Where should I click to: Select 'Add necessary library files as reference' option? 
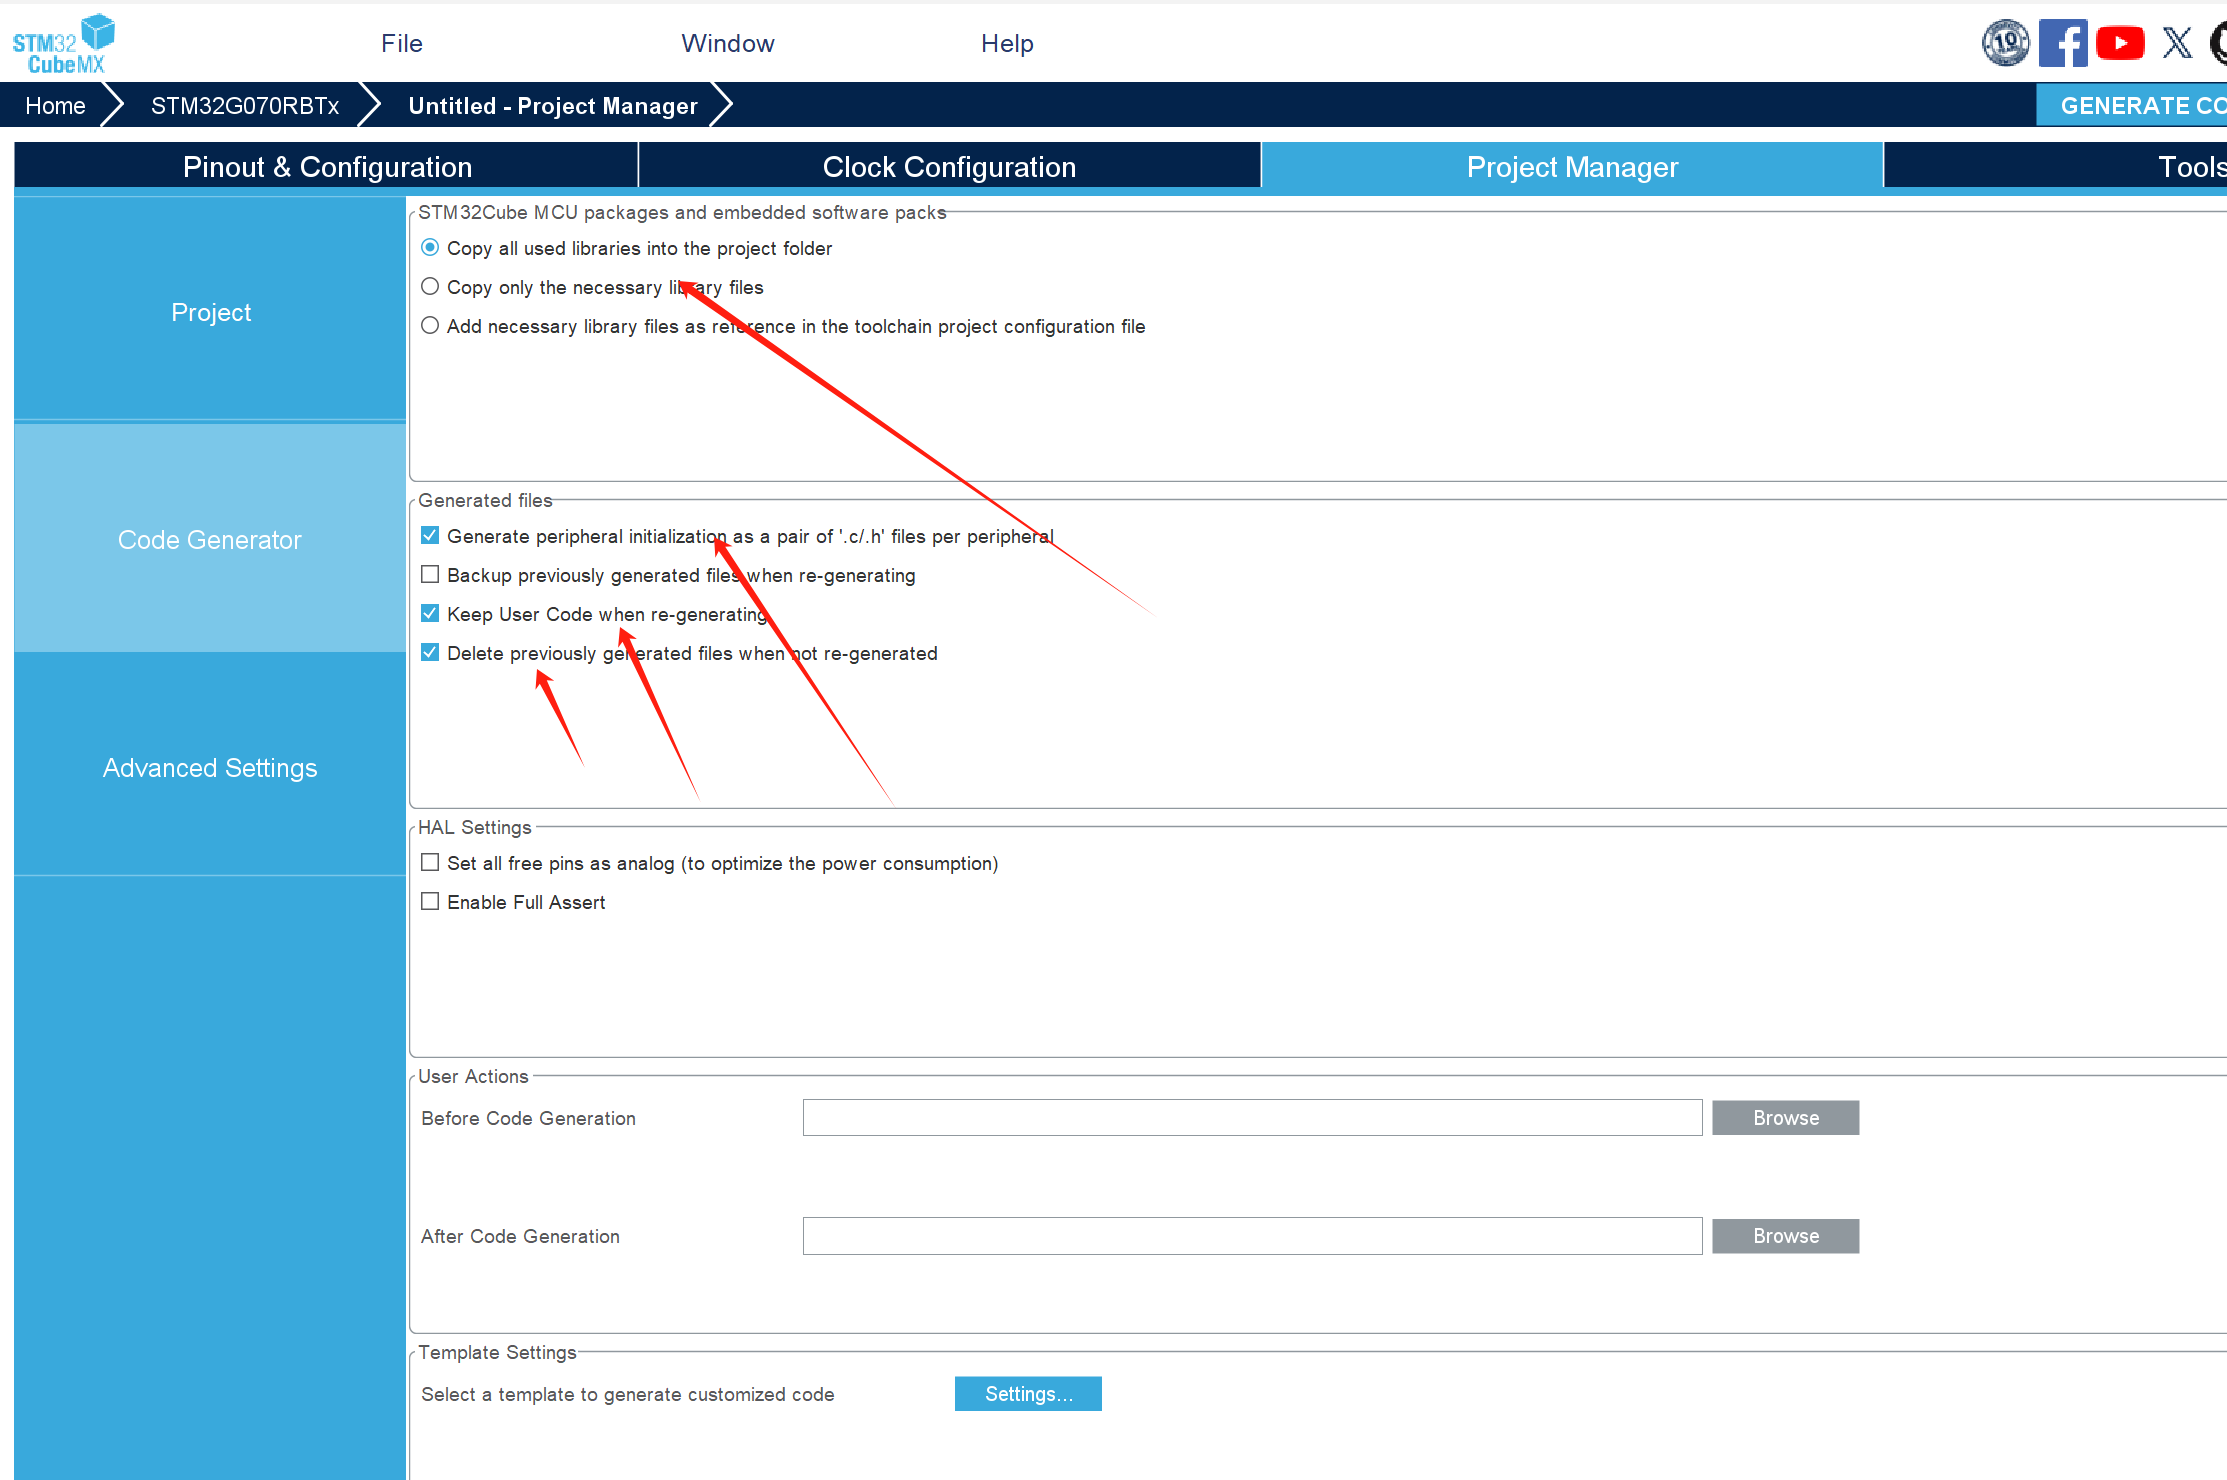pyautogui.click(x=430, y=326)
